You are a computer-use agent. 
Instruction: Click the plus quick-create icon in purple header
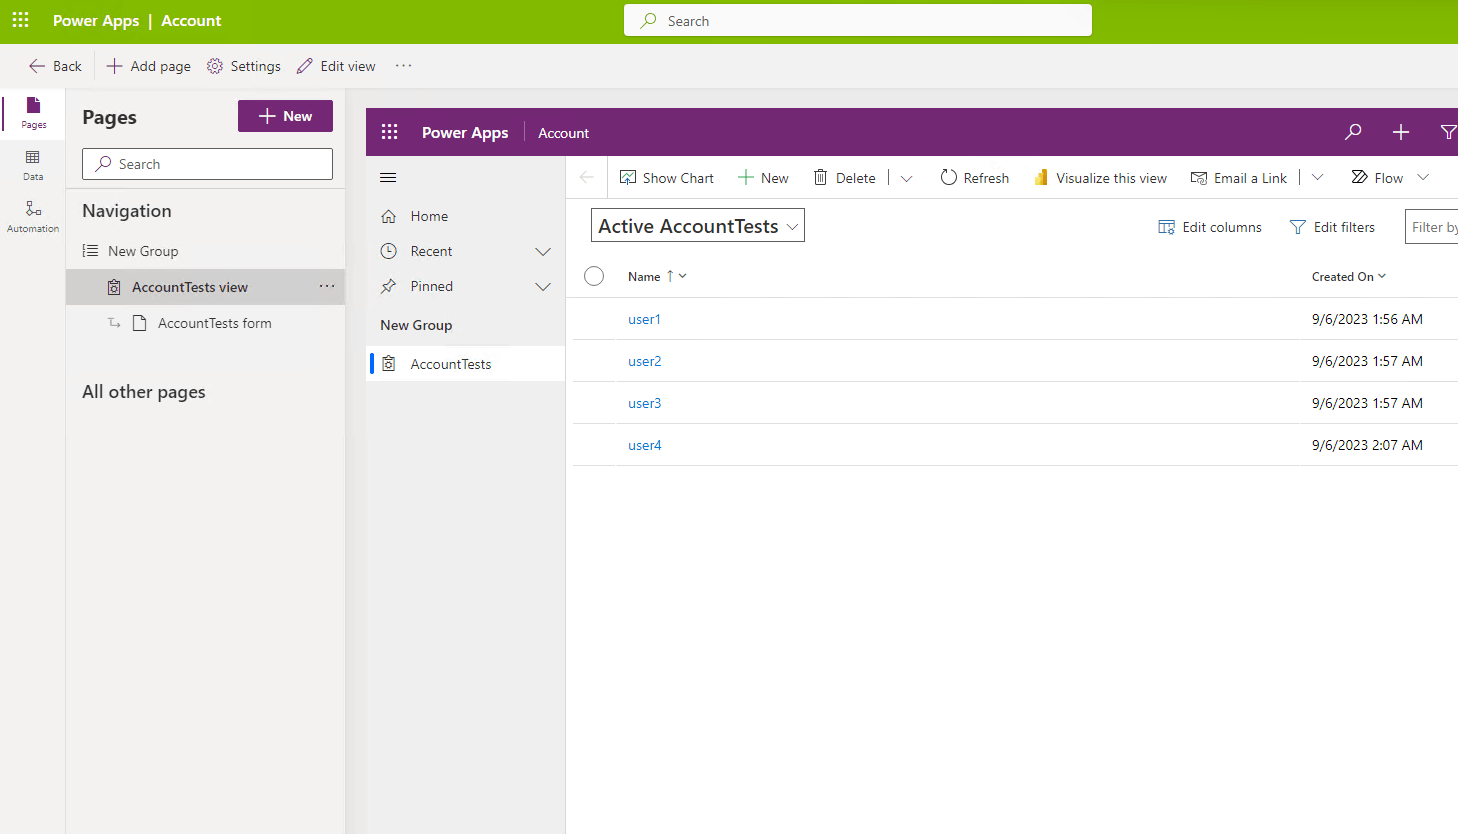coord(1401,132)
